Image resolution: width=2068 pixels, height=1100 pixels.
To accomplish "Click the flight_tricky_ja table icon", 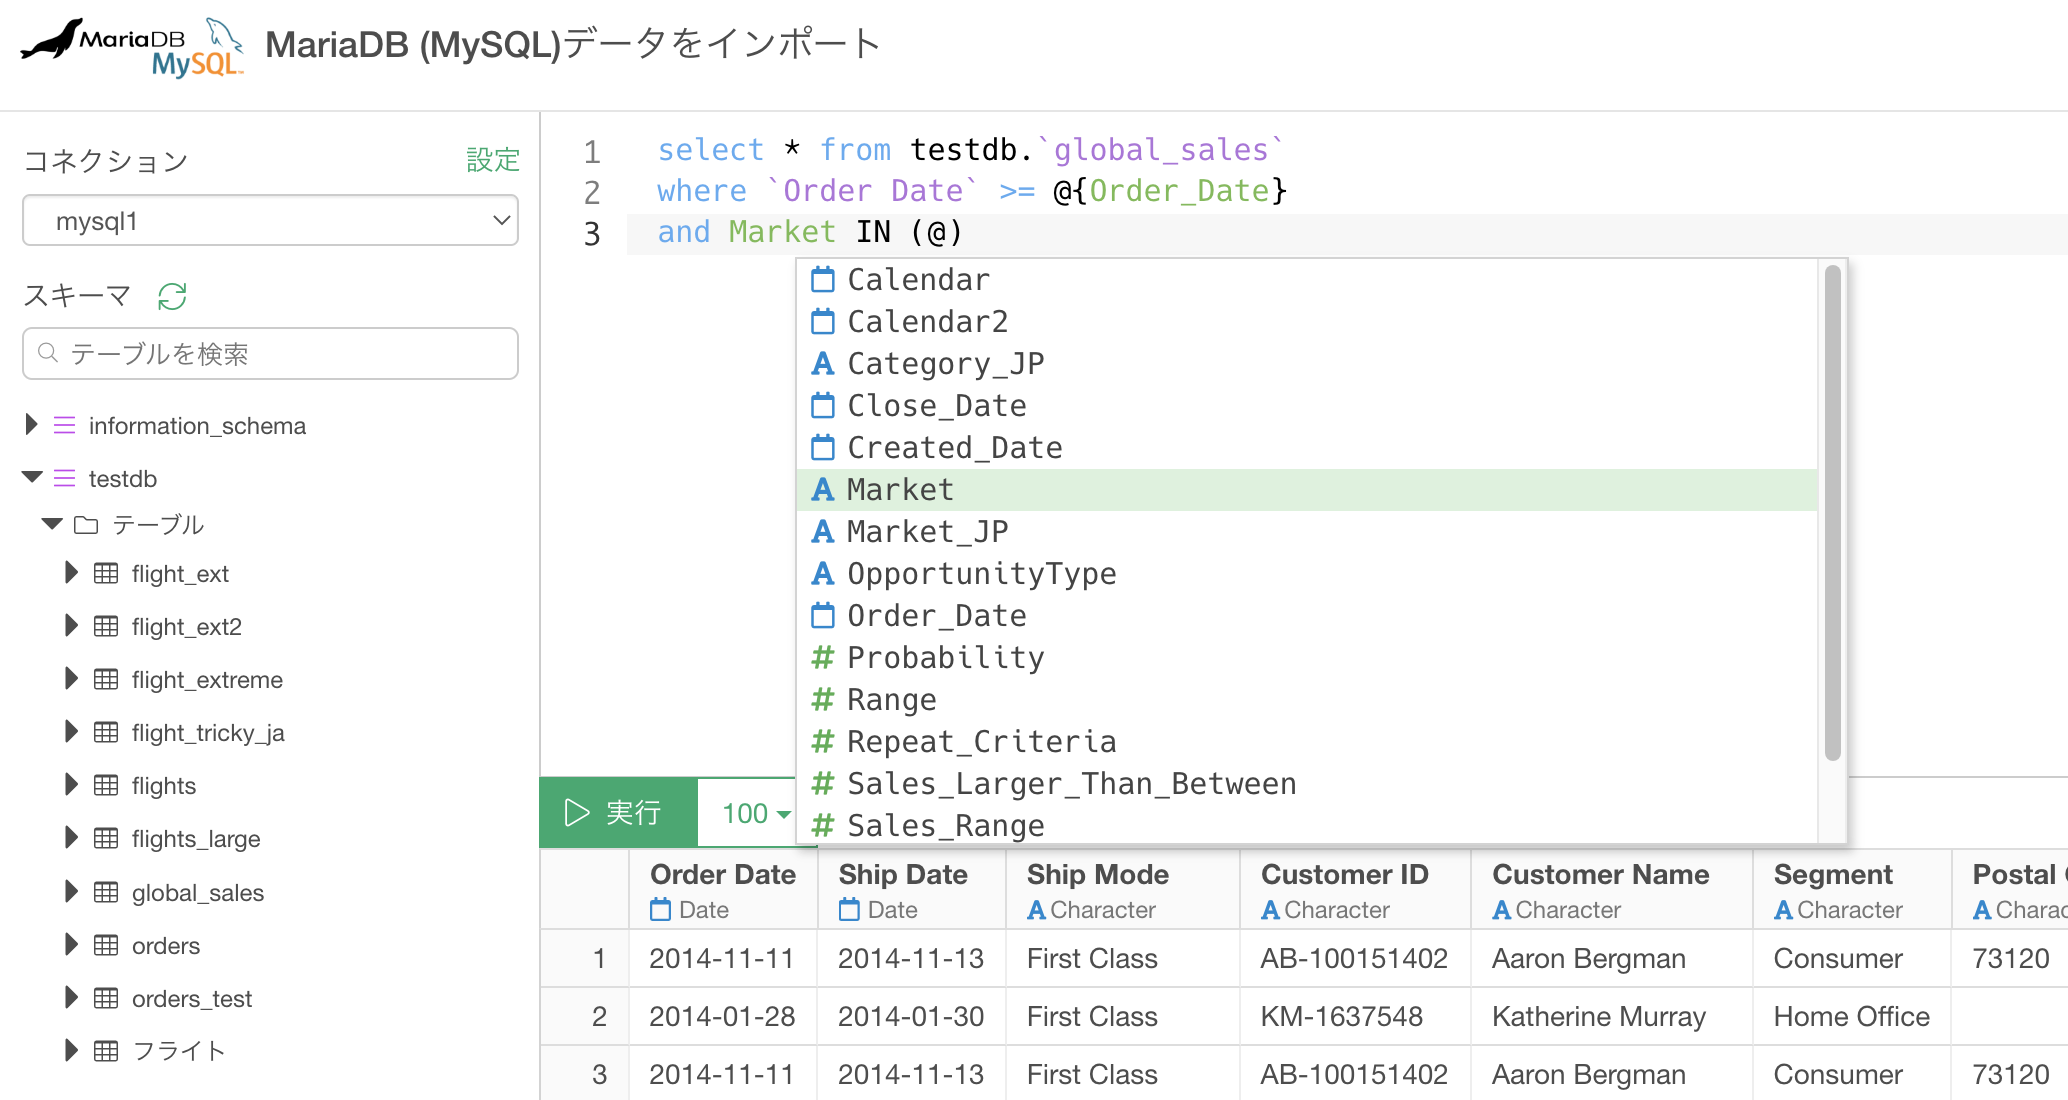I will click(x=106, y=732).
